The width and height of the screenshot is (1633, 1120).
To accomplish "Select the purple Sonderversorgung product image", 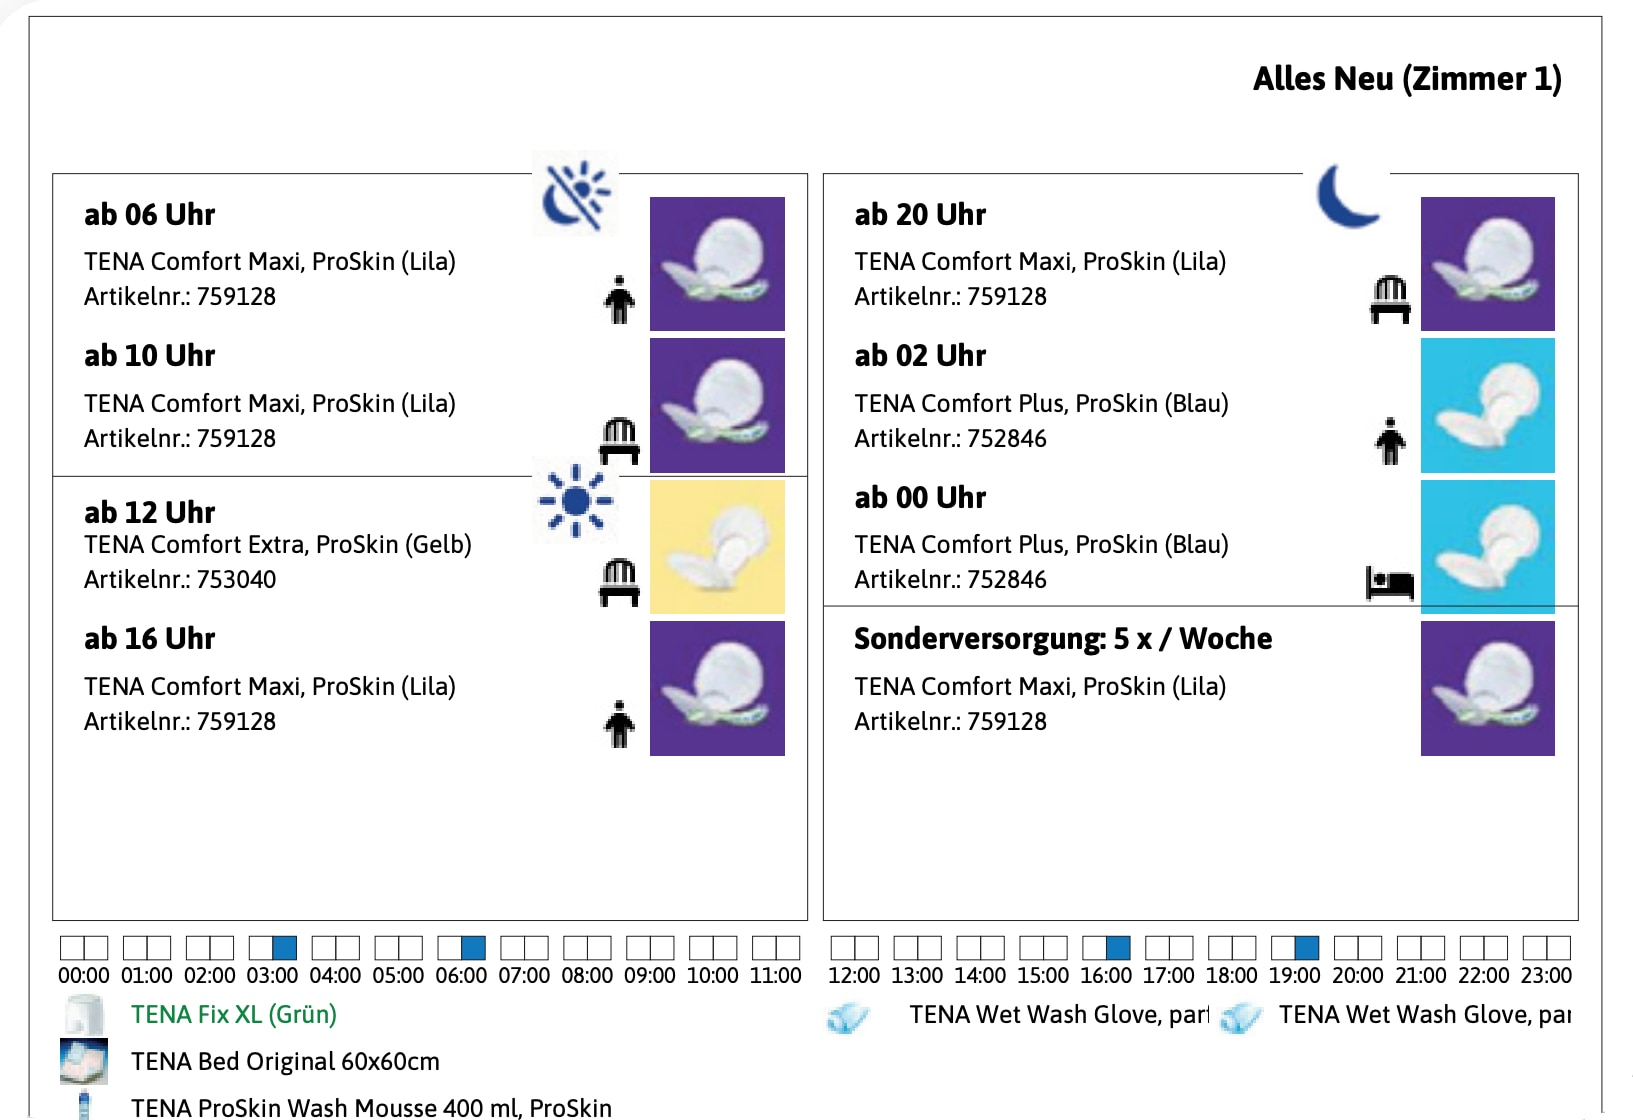I will point(1487,688).
